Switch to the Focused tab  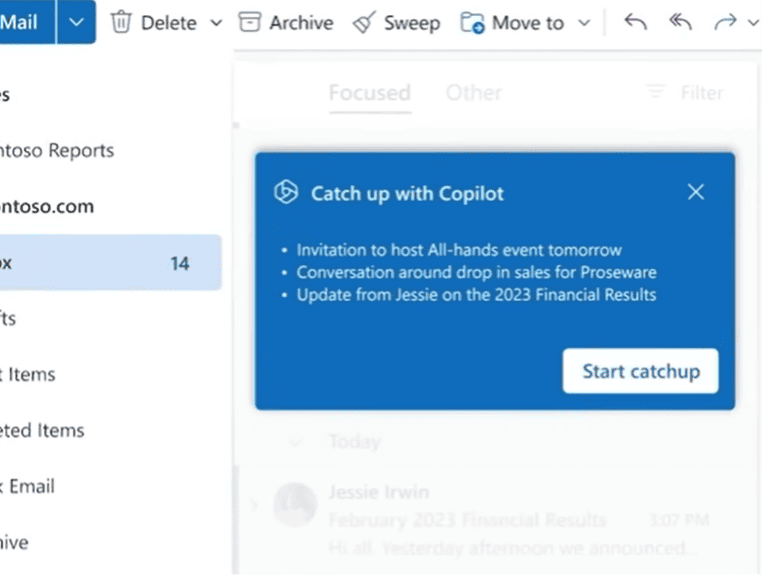tap(370, 93)
